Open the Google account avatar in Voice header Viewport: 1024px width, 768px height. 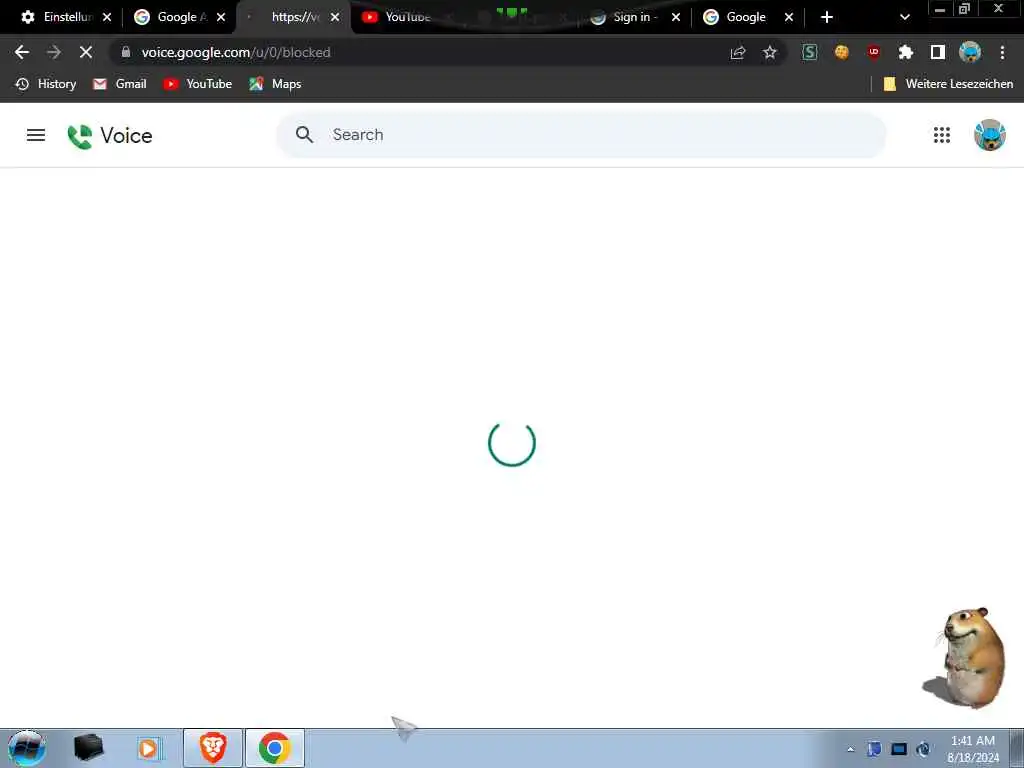click(x=989, y=135)
